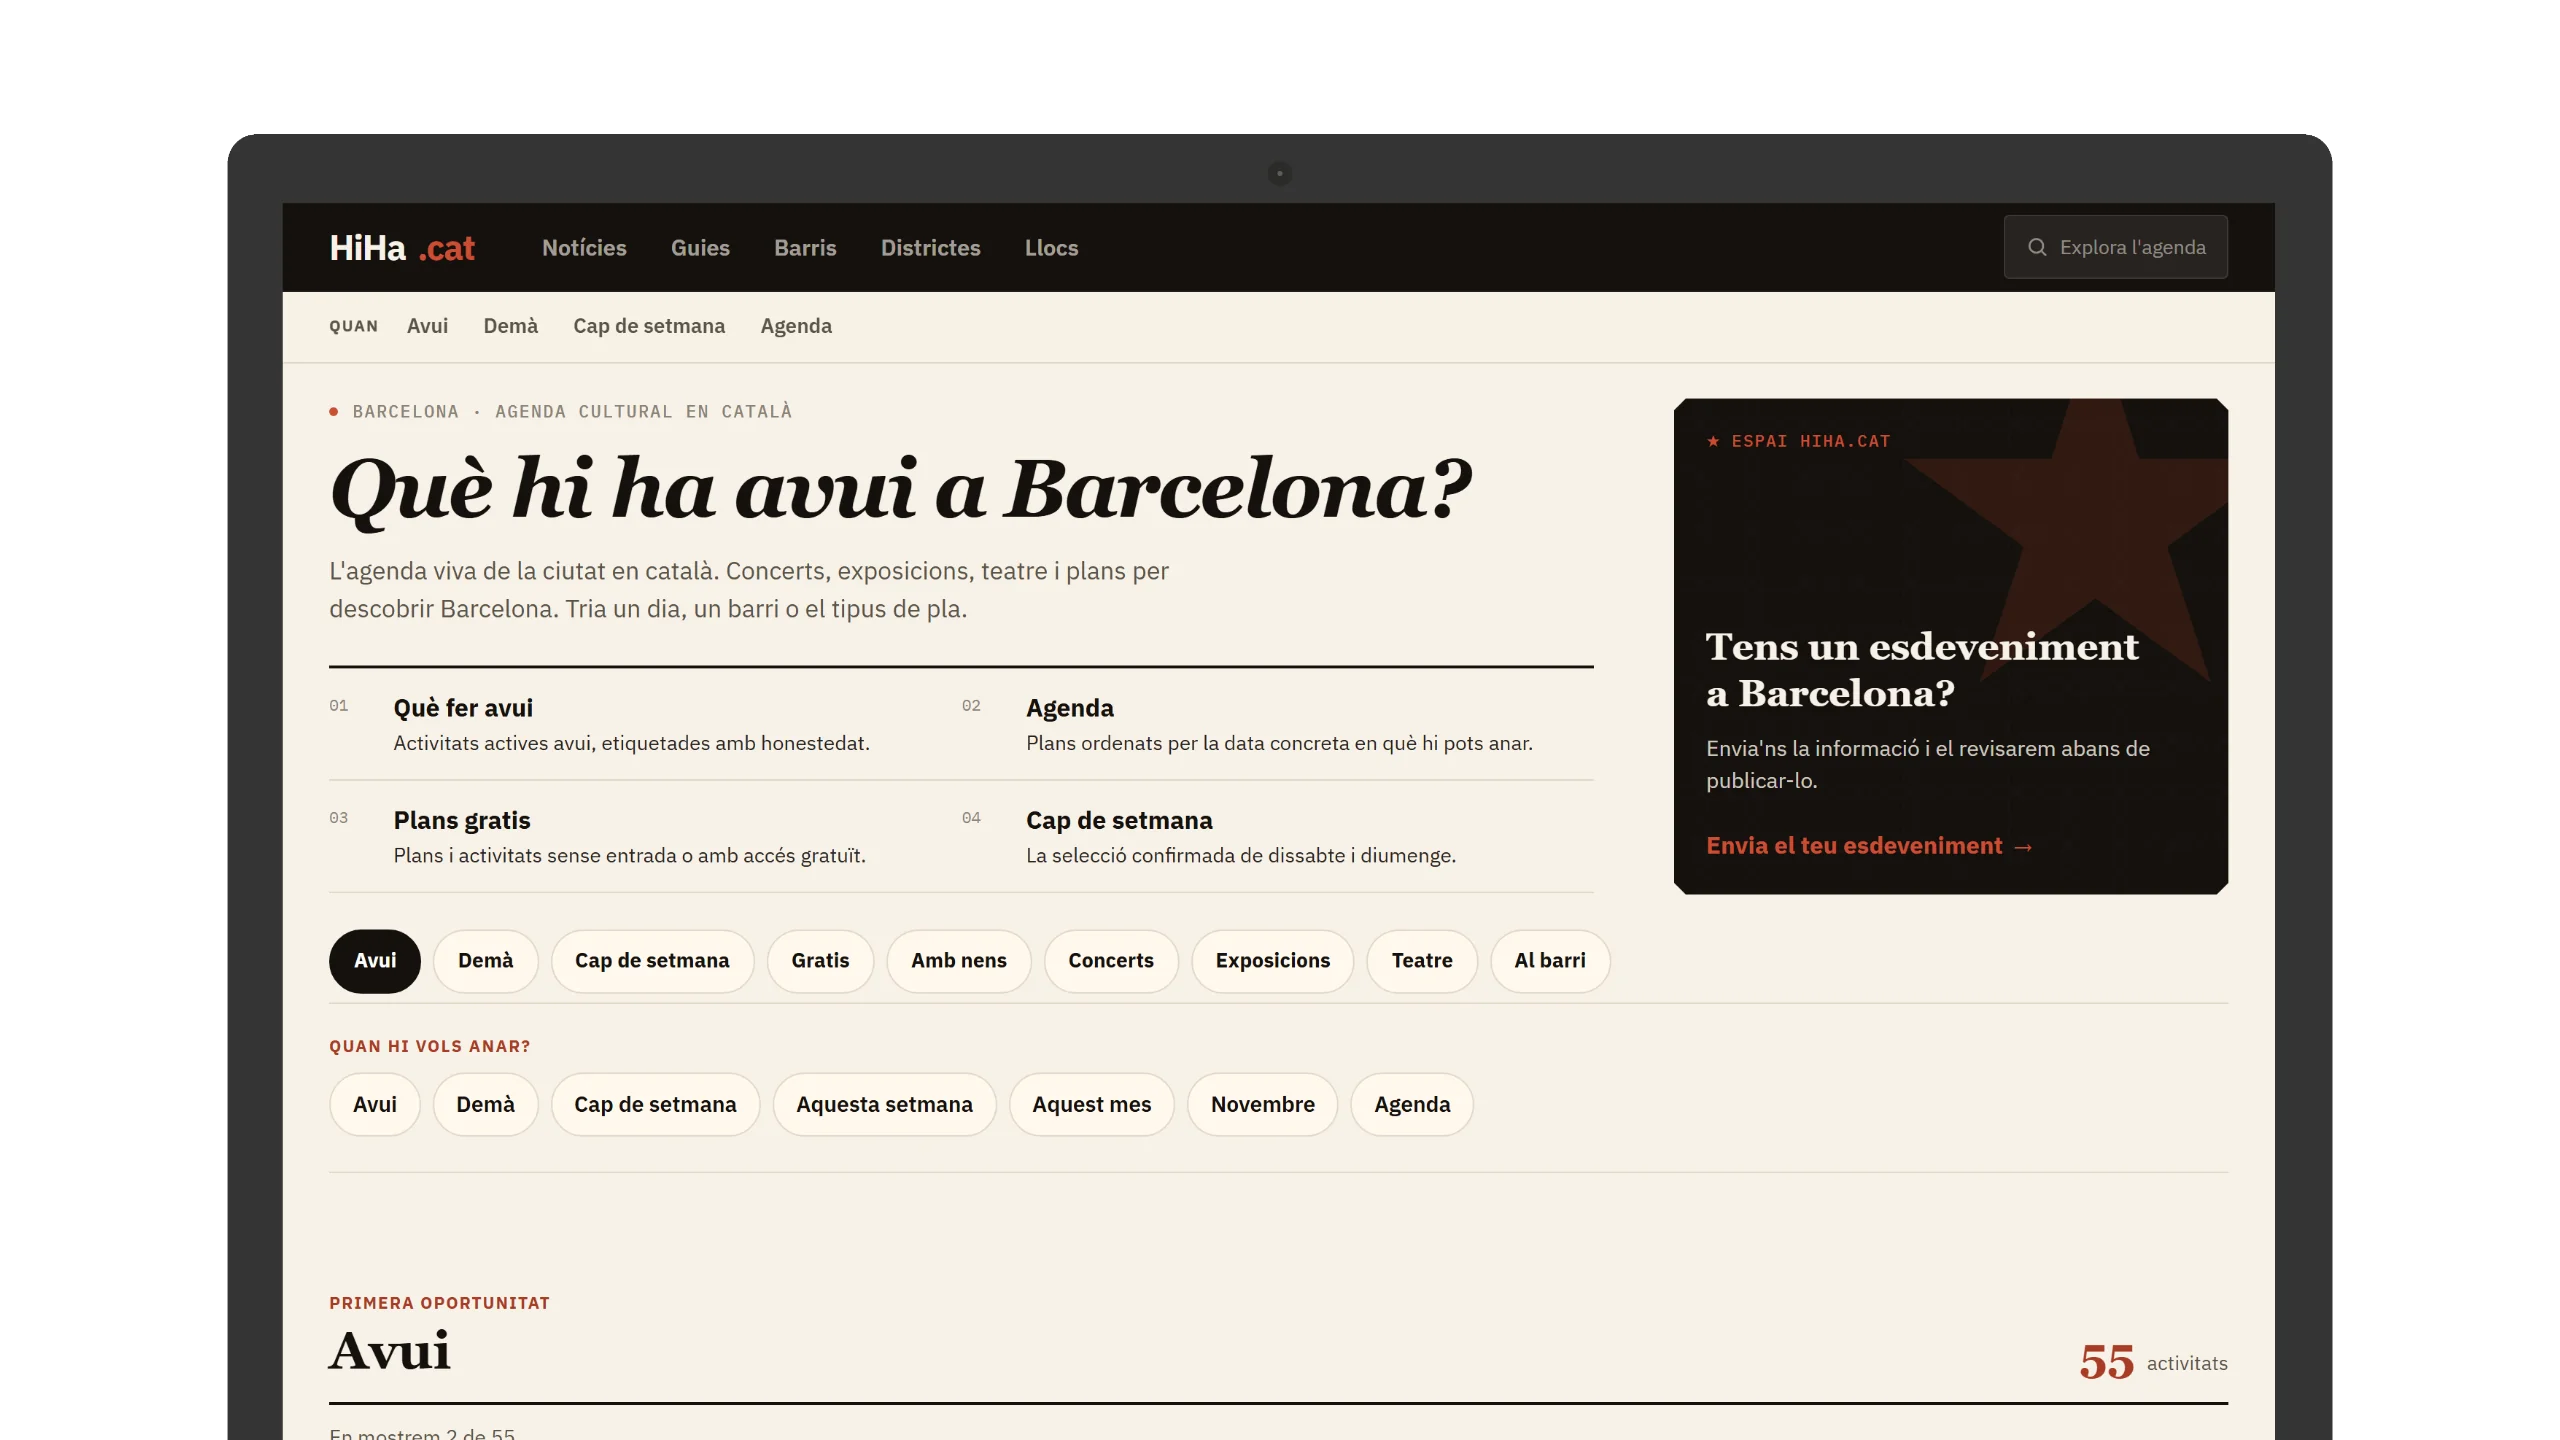Choose Cap de setmana pill in category row
The width and height of the screenshot is (2560, 1440).
click(652, 961)
